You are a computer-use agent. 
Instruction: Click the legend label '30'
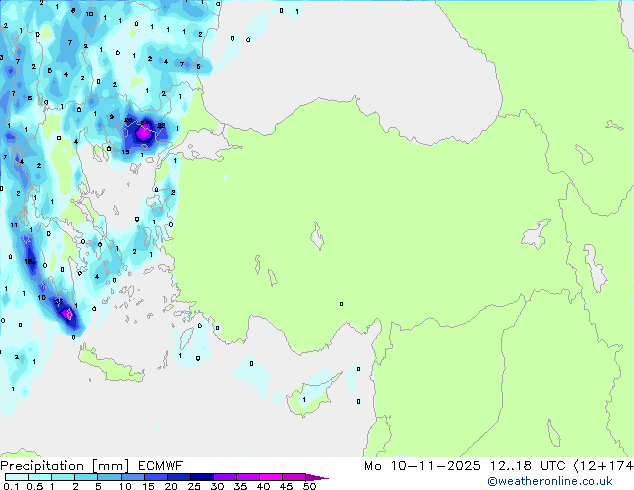click(217, 486)
